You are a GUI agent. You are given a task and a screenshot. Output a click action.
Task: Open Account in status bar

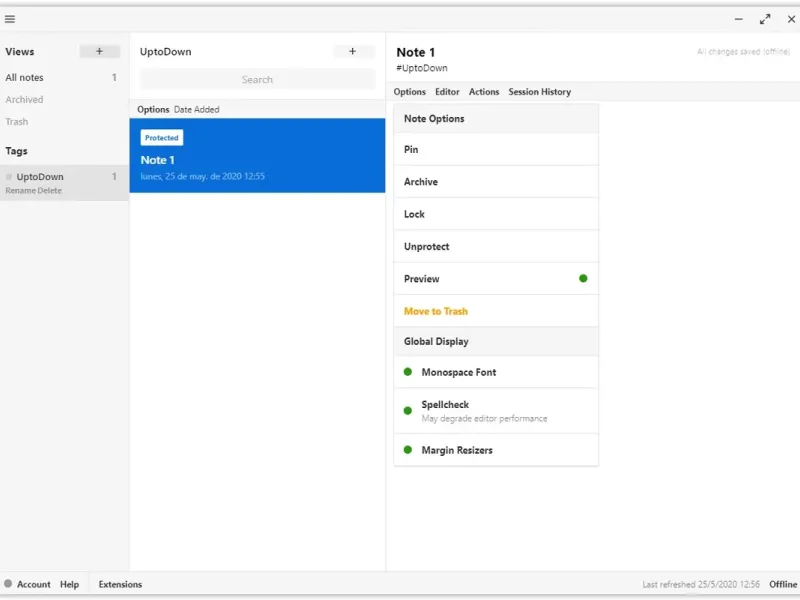tap(34, 584)
